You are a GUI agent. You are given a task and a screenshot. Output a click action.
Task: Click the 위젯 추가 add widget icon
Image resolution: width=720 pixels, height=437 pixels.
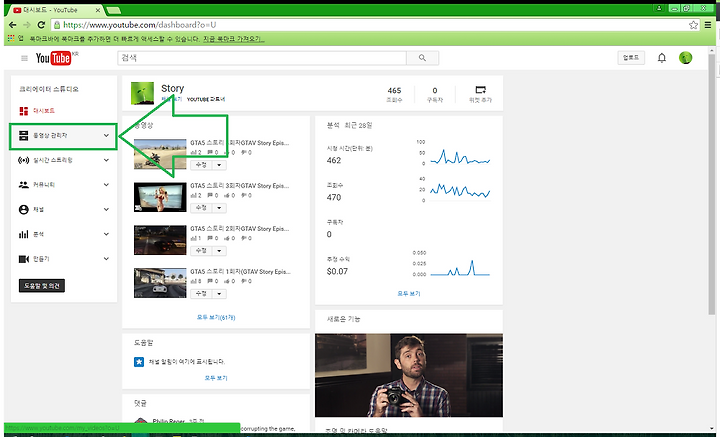(x=480, y=90)
